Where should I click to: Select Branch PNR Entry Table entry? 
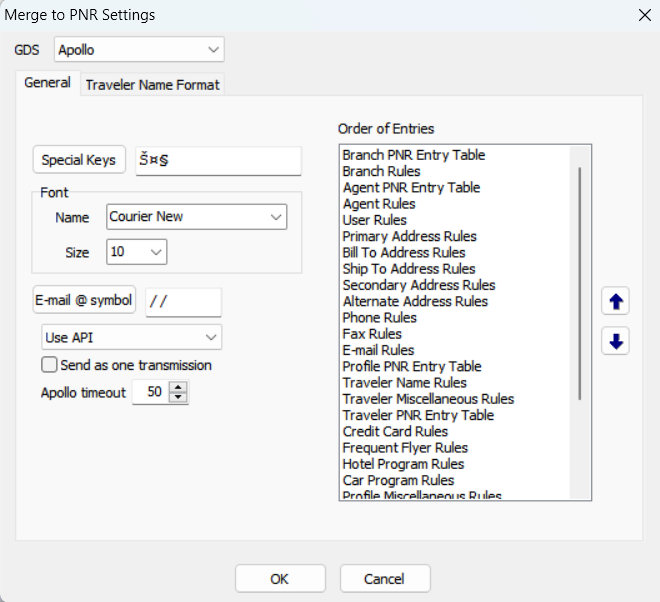(x=413, y=155)
